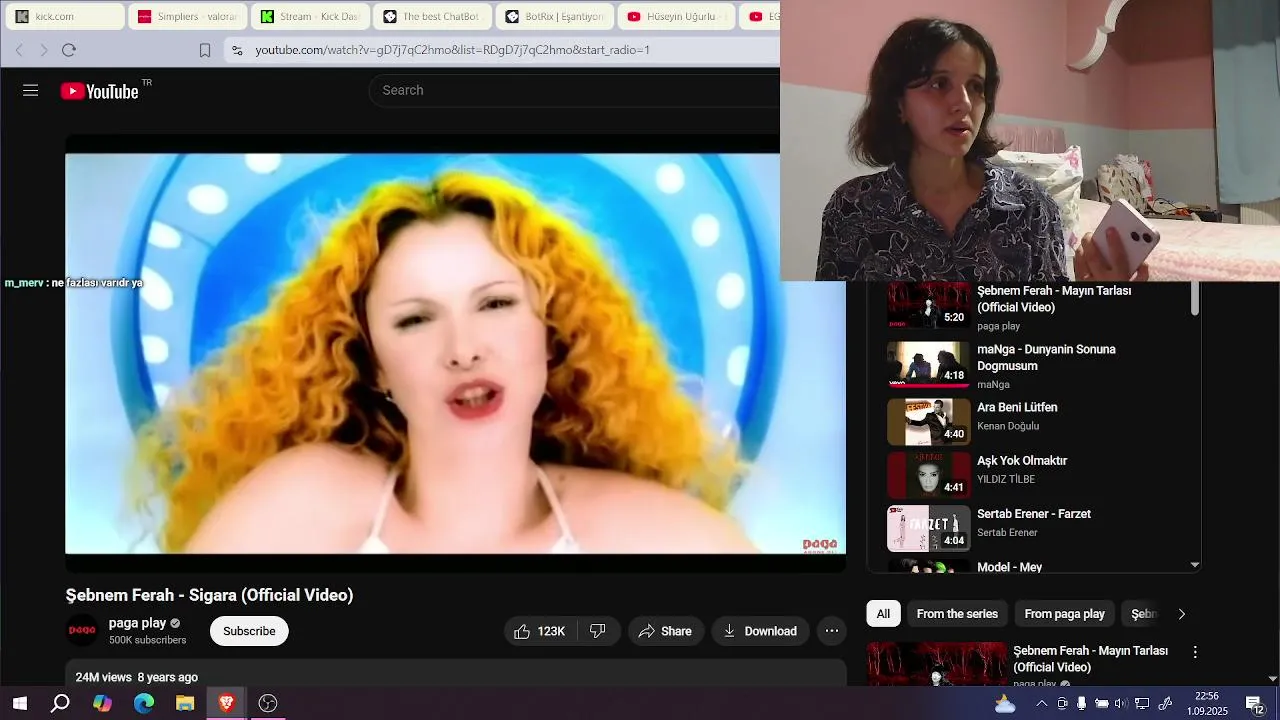The image size is (1280, 720).
Task: Play Mayın Tarlası in the playlist panel
Action: pyautogui.click(x=1033, y=307)
